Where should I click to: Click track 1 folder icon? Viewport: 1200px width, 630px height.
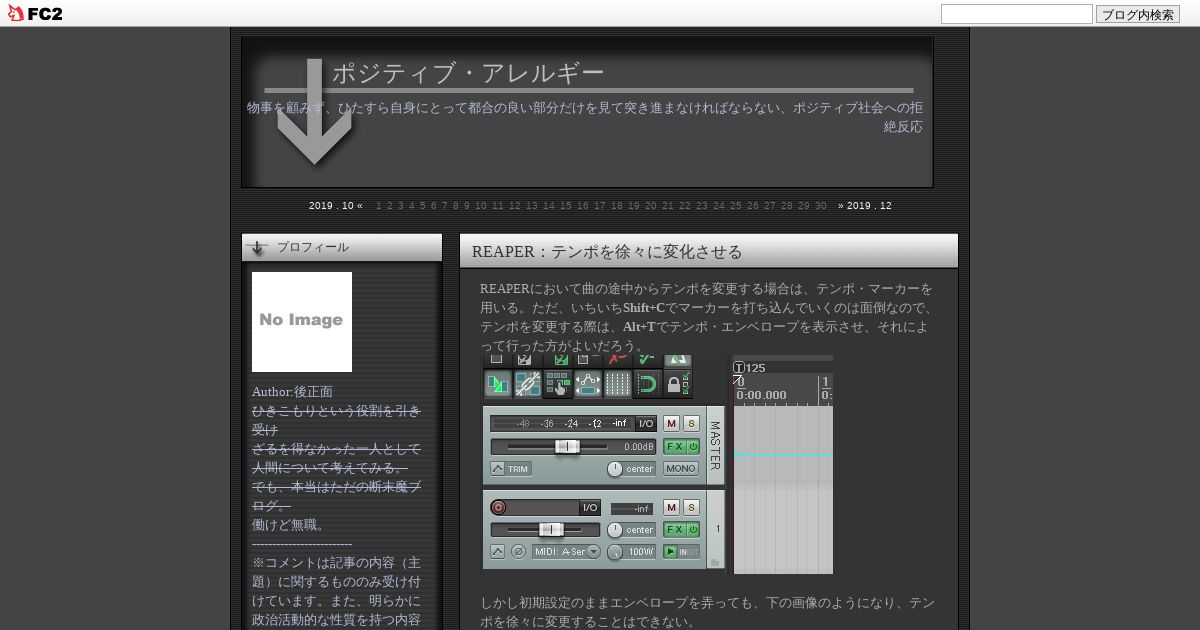716,562
